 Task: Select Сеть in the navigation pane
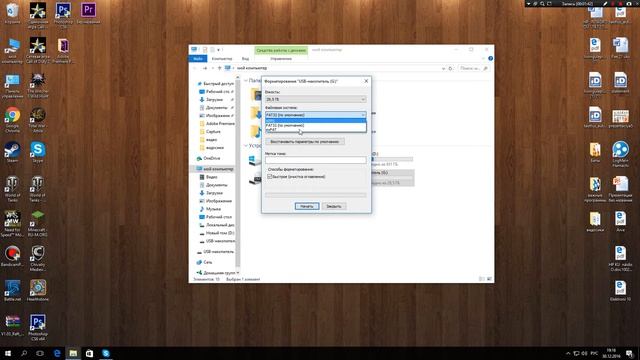(207, 262)
